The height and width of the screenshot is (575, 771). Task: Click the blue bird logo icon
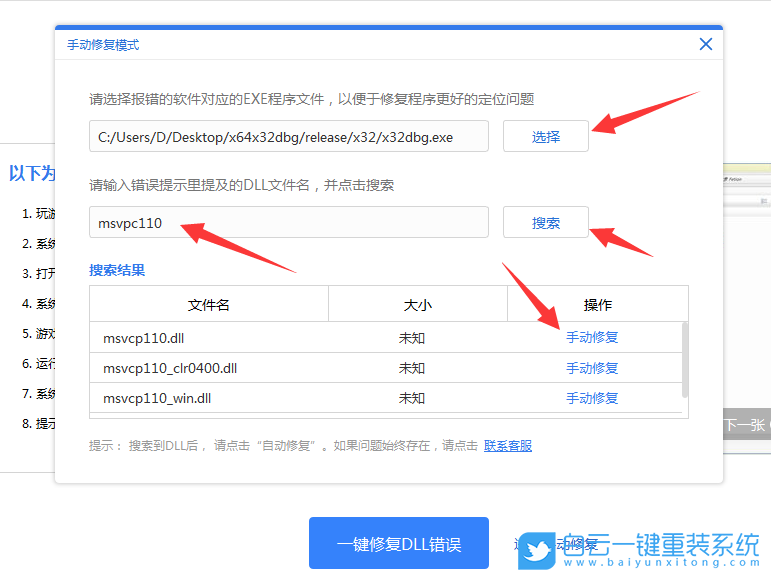pyautogui.click(x=538, y=549)
